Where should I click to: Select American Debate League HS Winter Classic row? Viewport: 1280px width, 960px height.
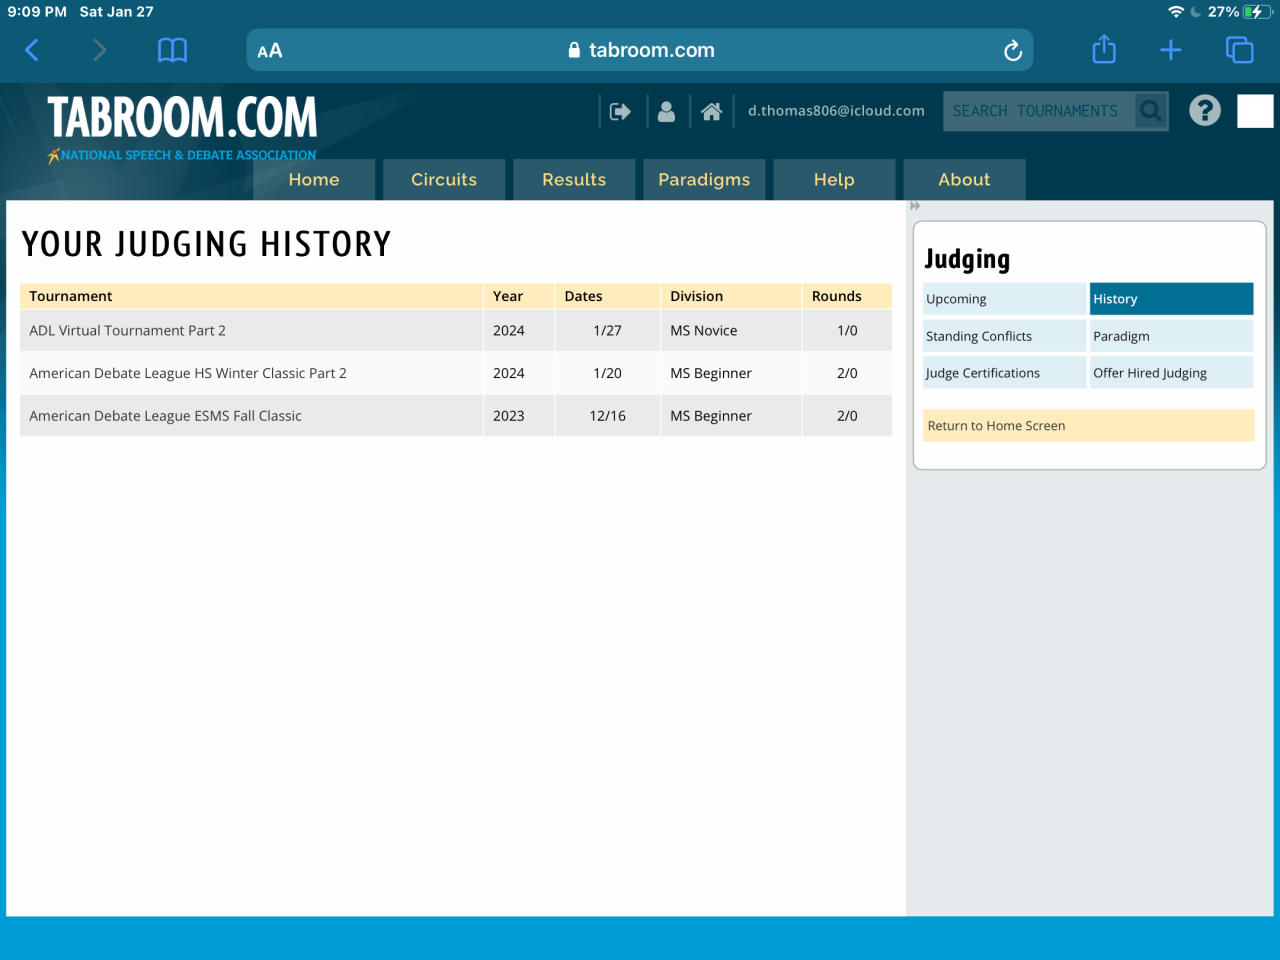tap(456, 373)
